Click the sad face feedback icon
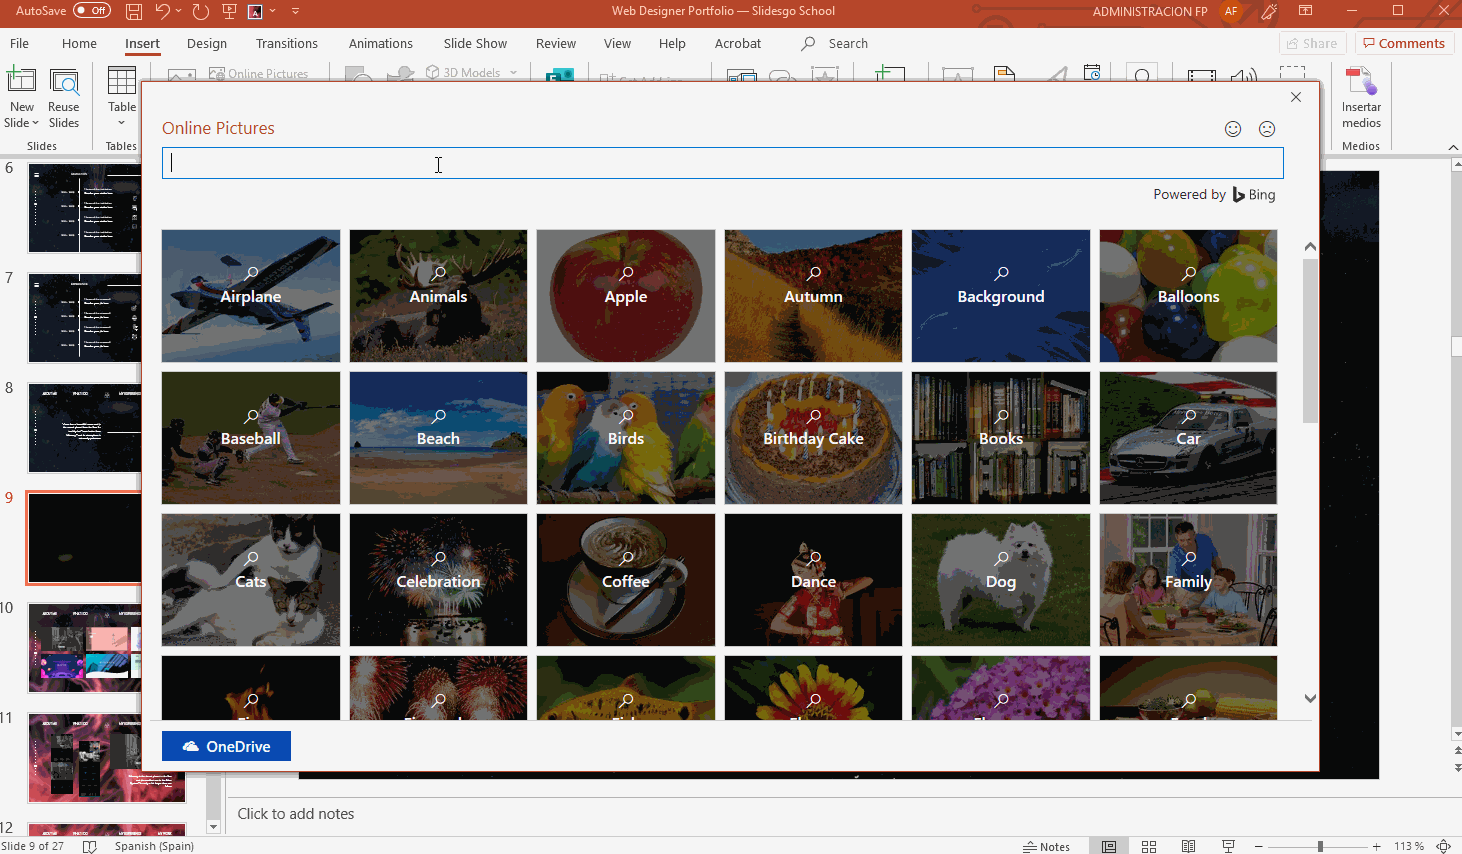The image size is (1462, 854). click(x=1267, y=129)
